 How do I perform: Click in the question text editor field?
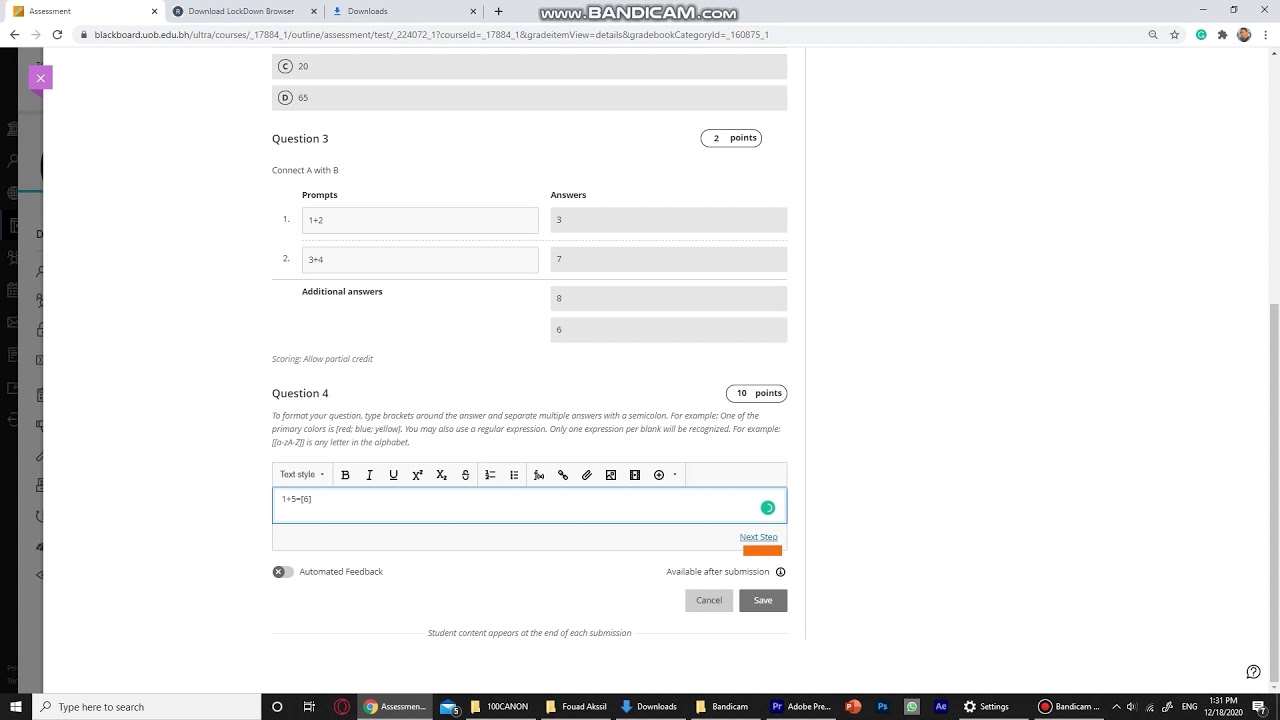click(x=529, y=506)
